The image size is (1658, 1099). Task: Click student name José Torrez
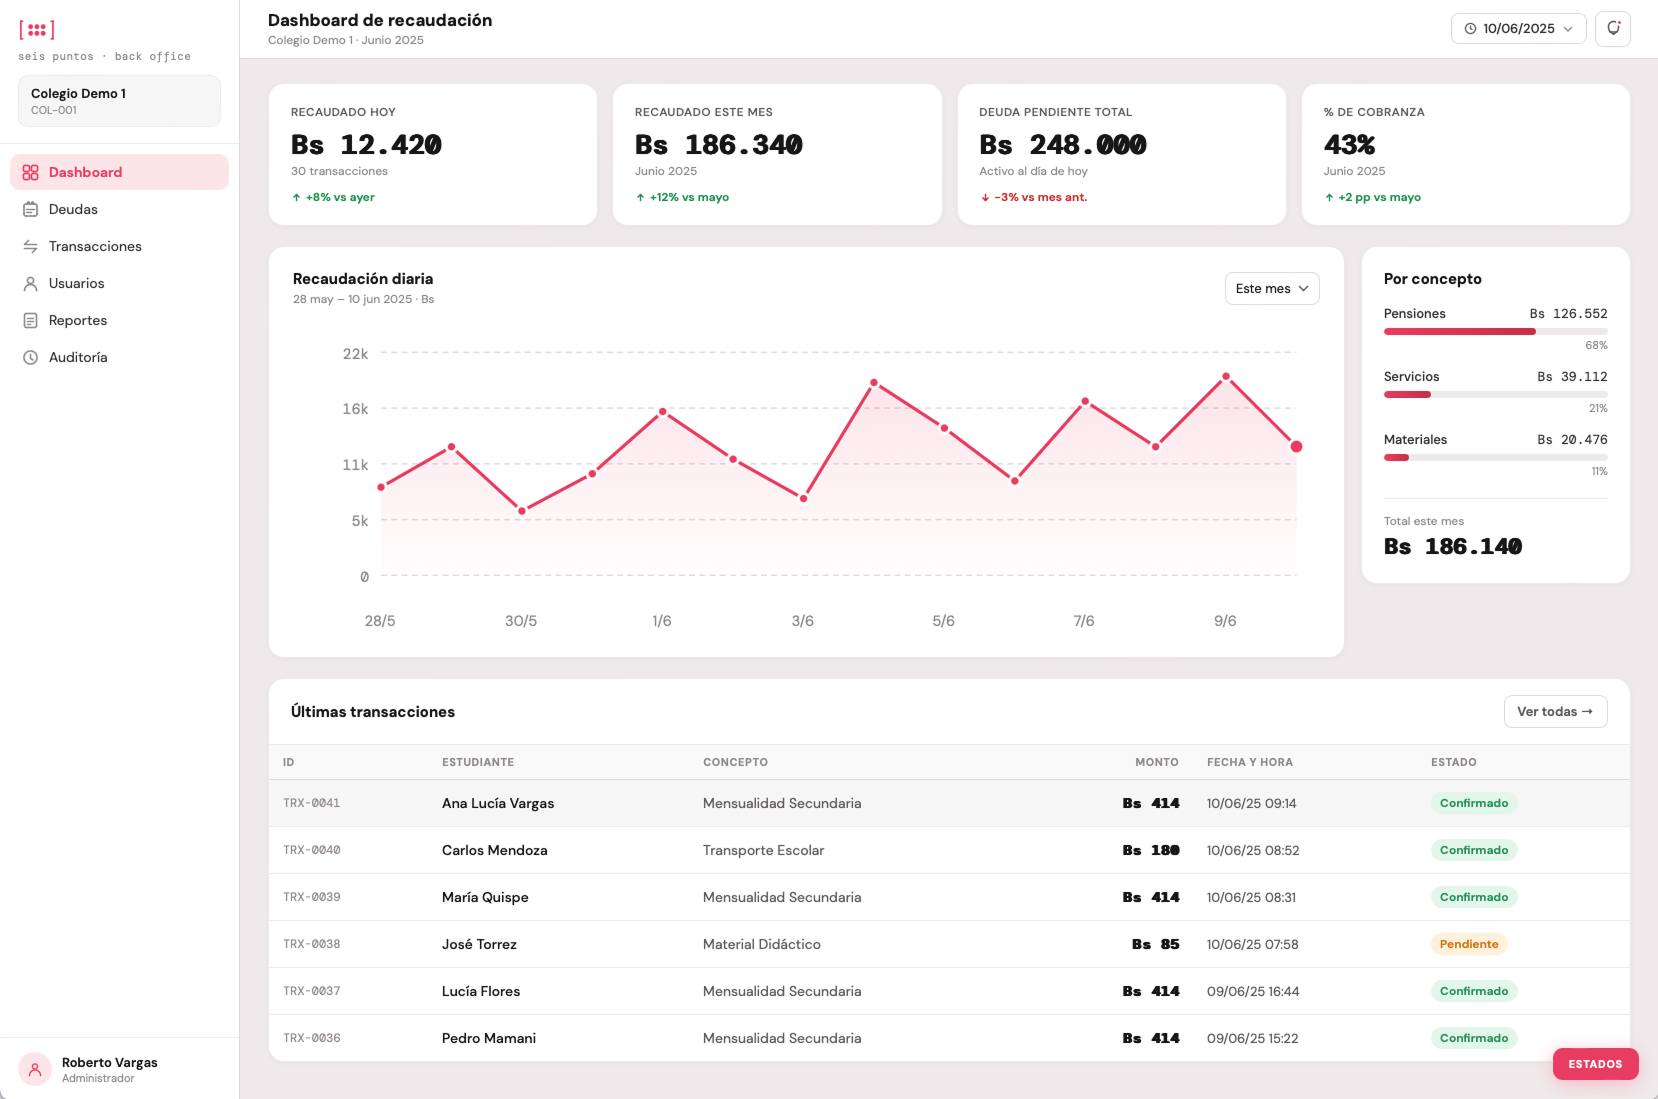(479, 944)
